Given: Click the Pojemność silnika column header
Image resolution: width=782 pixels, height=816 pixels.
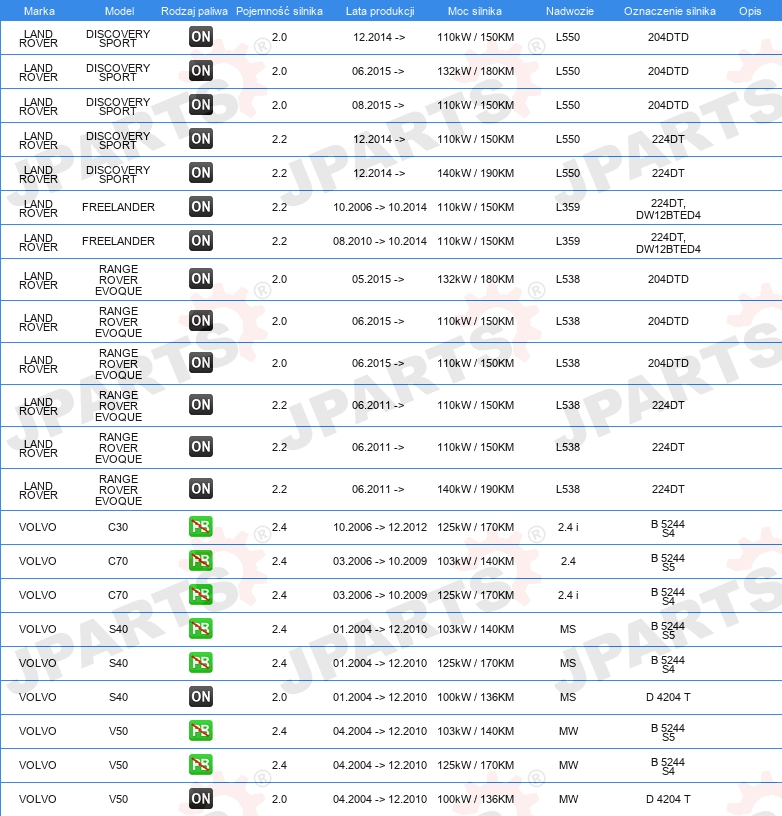Looking at the screenshot, I should pyautogui.click(x=279, y=11).
